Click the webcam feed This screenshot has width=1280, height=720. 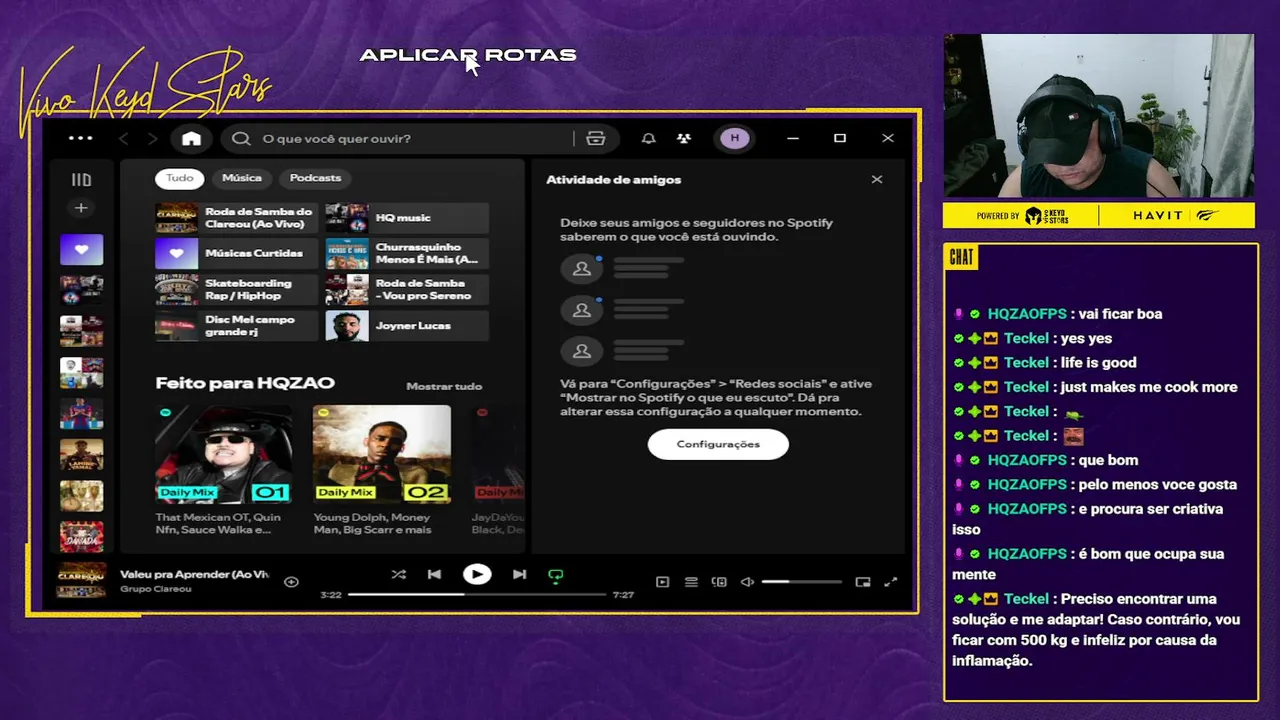tap(1099, 116)
